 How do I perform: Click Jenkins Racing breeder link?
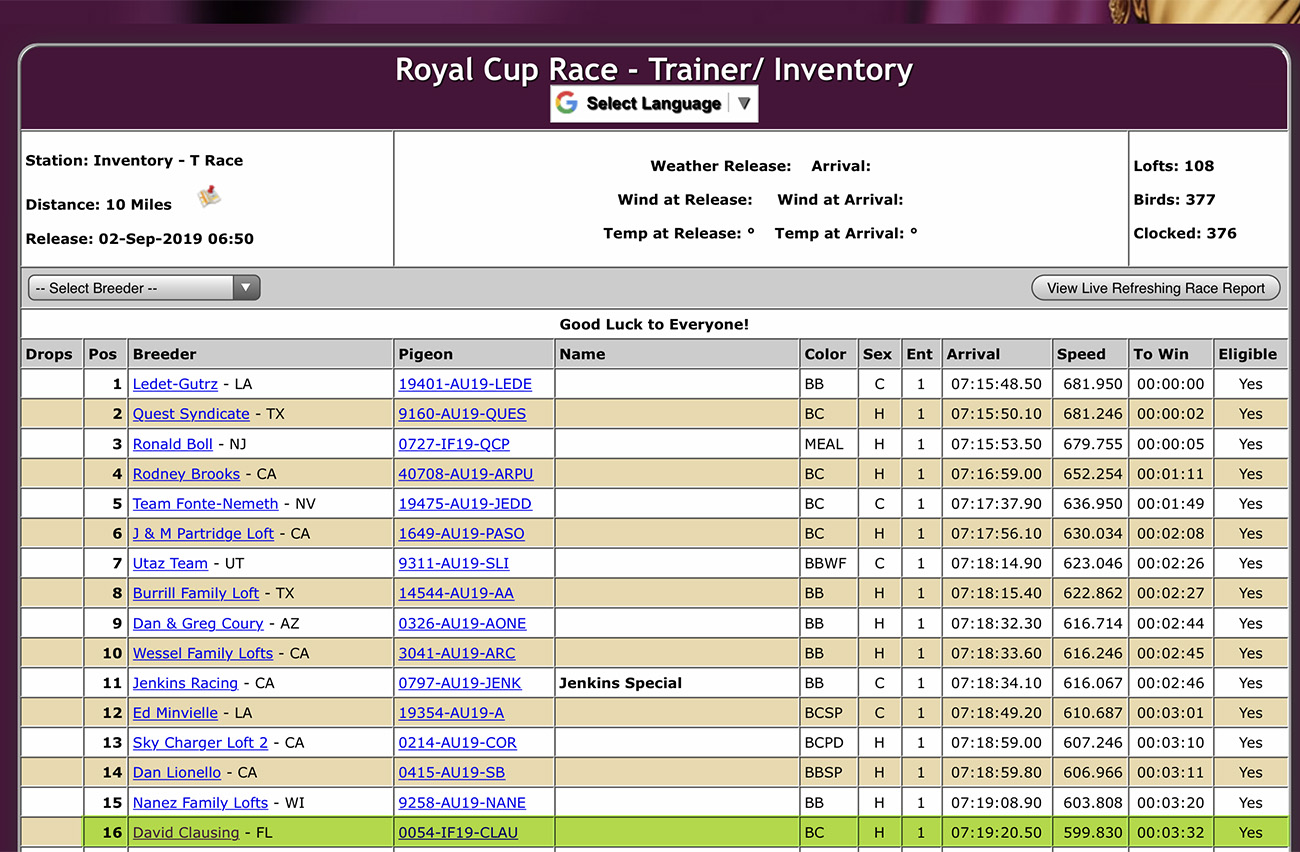pyautogui.click(x=185, y=684)
